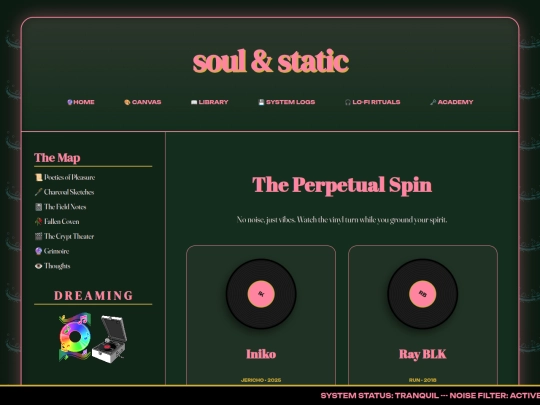The height and width of the screenshot is (405, 540).
Task: Click the system status ticker bar
Action: (x=270, y=395)
